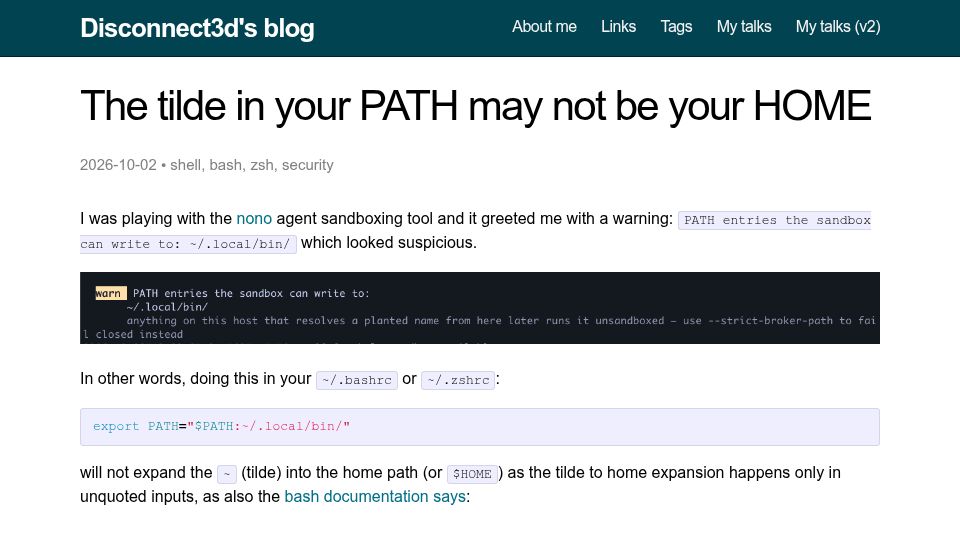The height and width of the screenshot is (540, 960).
Task: Open the Tags page
Action: 676,27
